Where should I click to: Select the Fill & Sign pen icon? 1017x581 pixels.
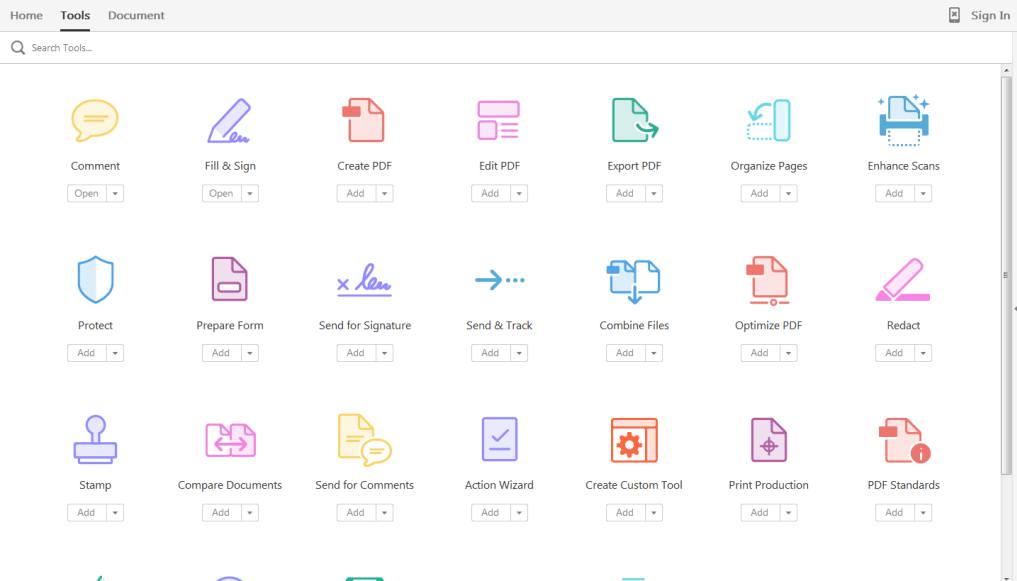coord(230,121)
